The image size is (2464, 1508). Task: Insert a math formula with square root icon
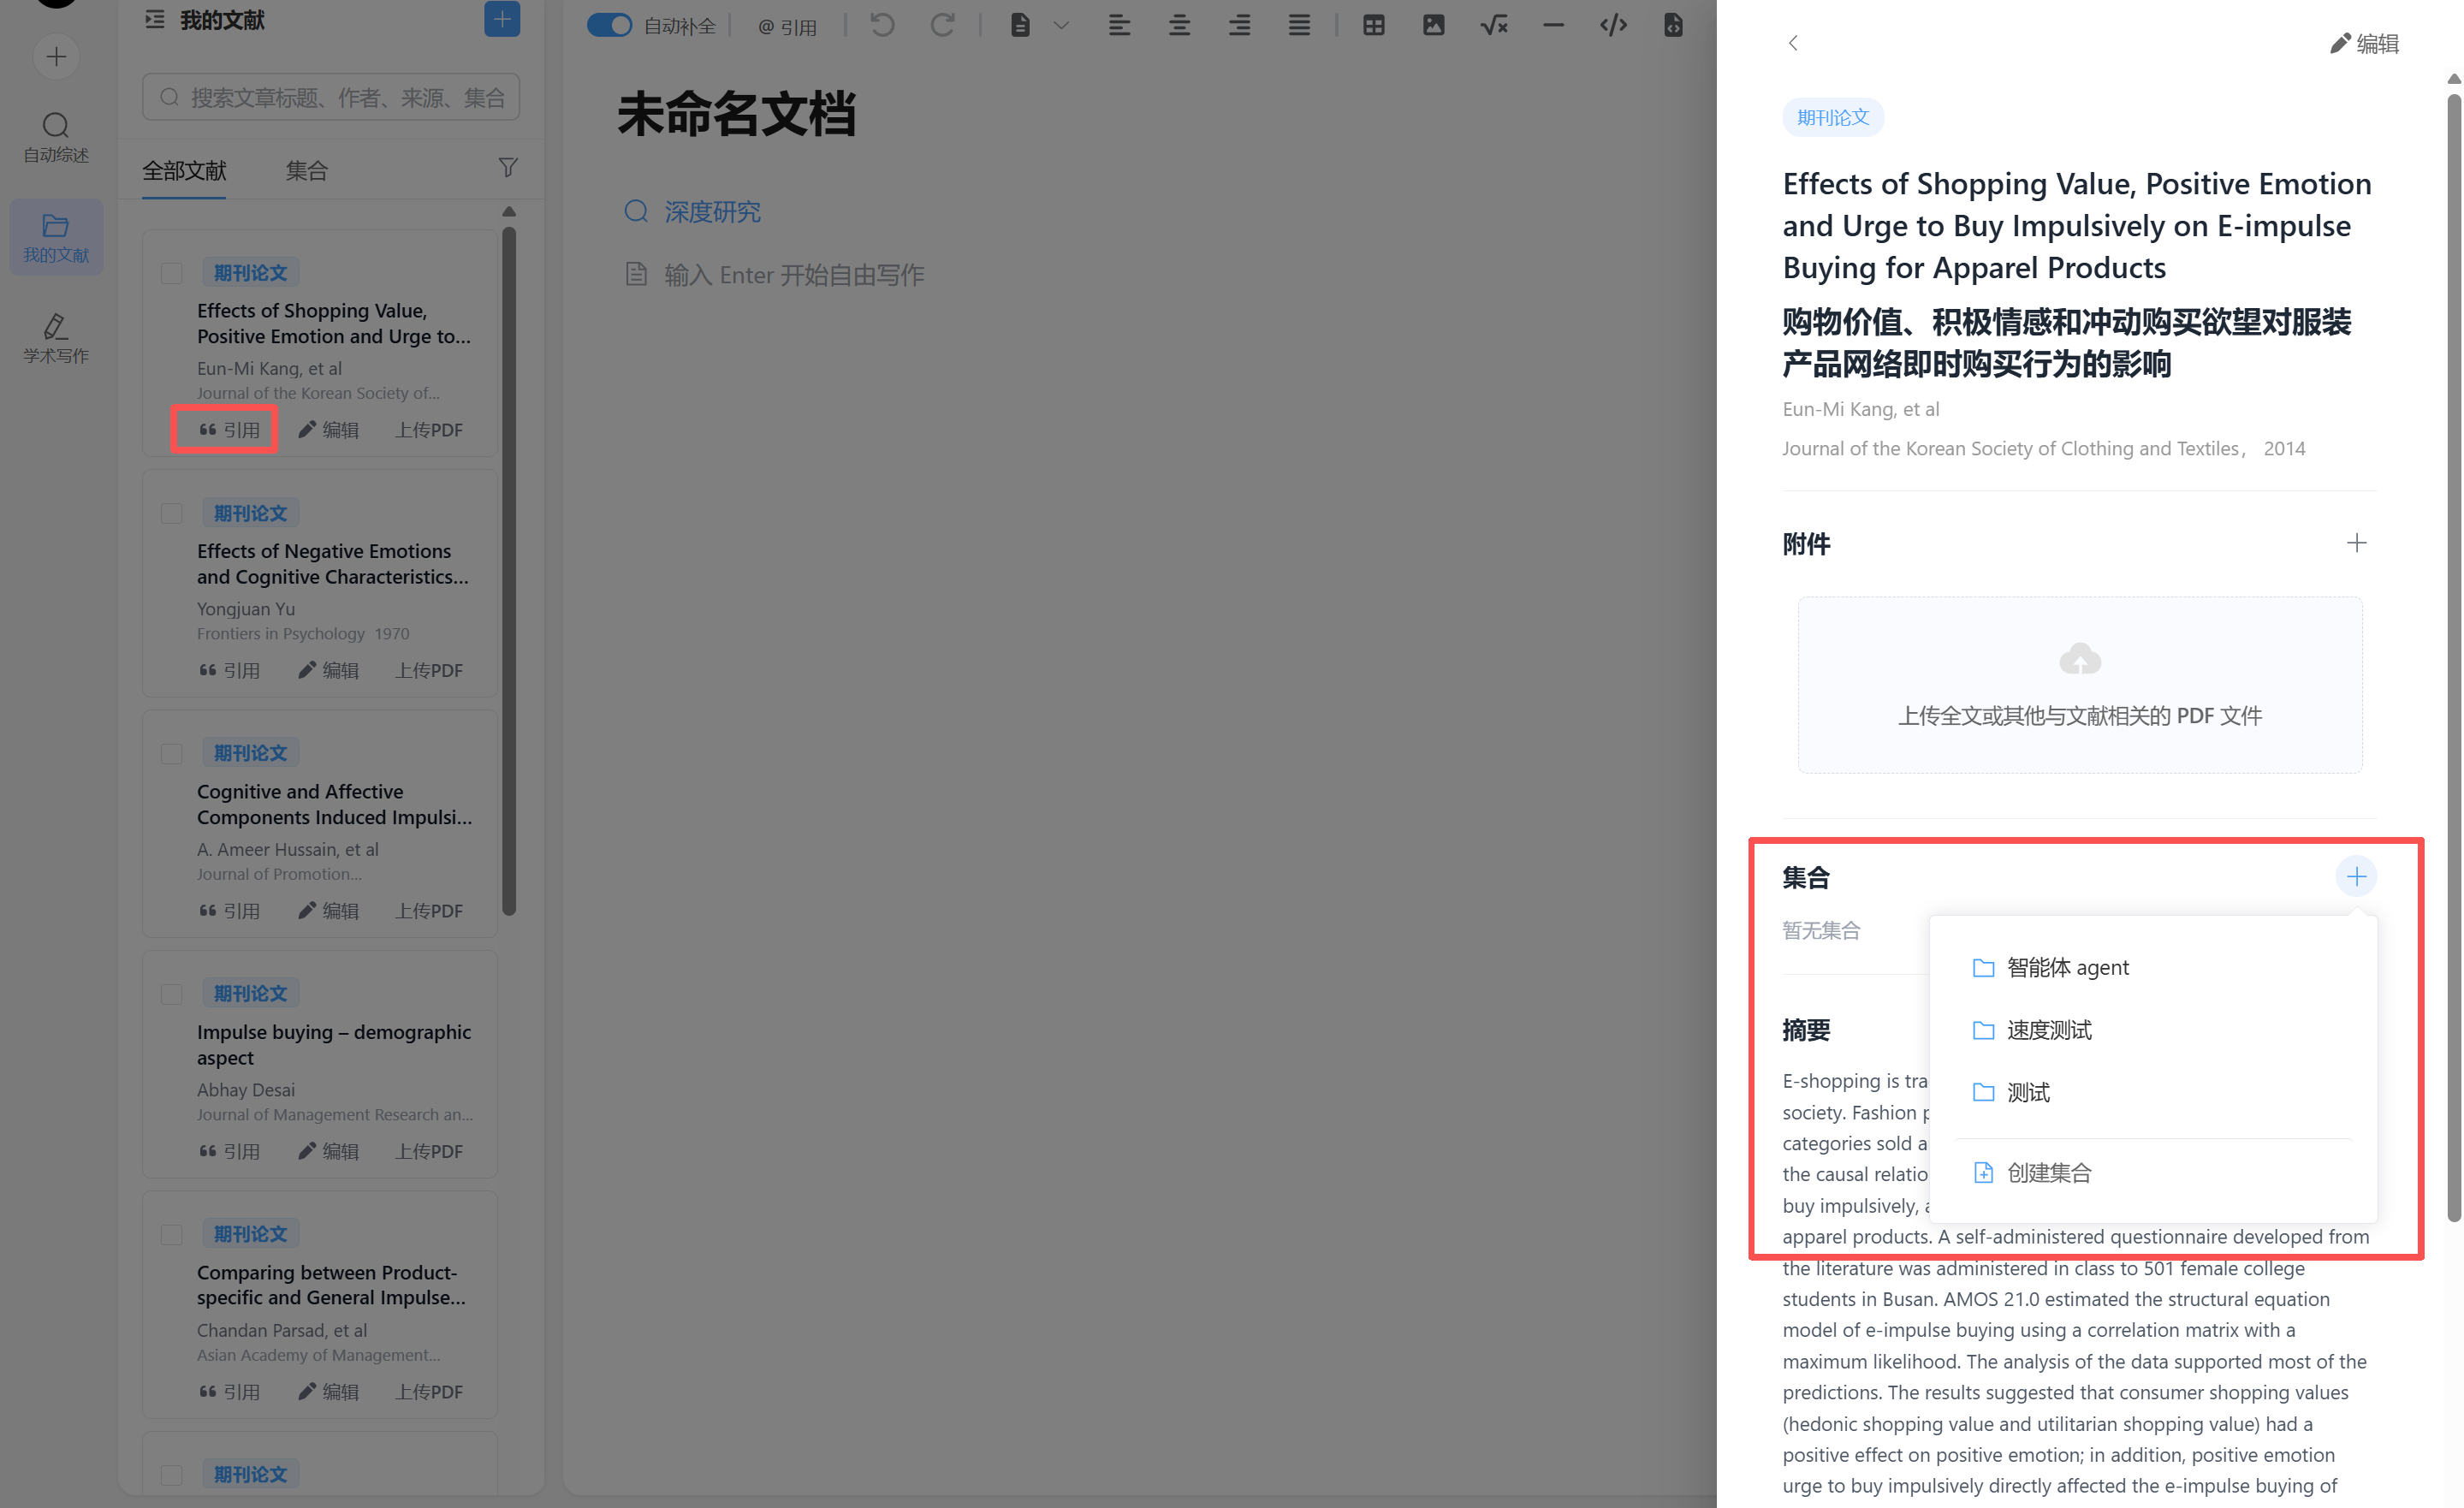point(1493,25)
